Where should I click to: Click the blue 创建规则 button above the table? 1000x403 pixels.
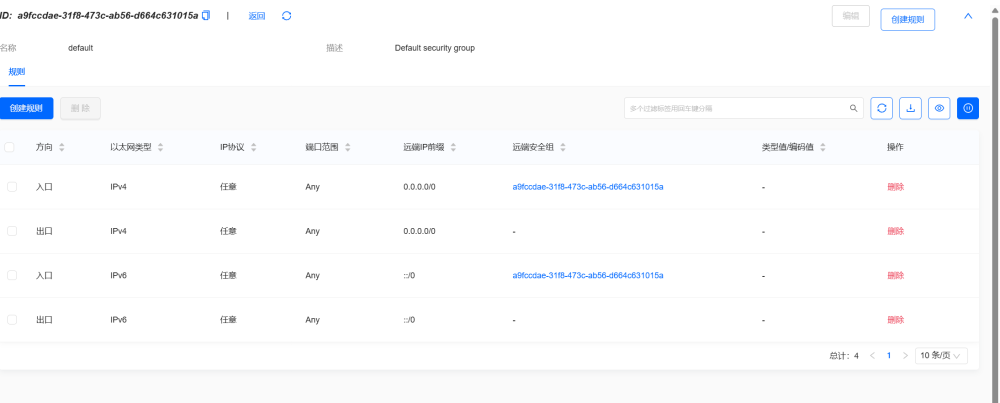coord(26,108)
